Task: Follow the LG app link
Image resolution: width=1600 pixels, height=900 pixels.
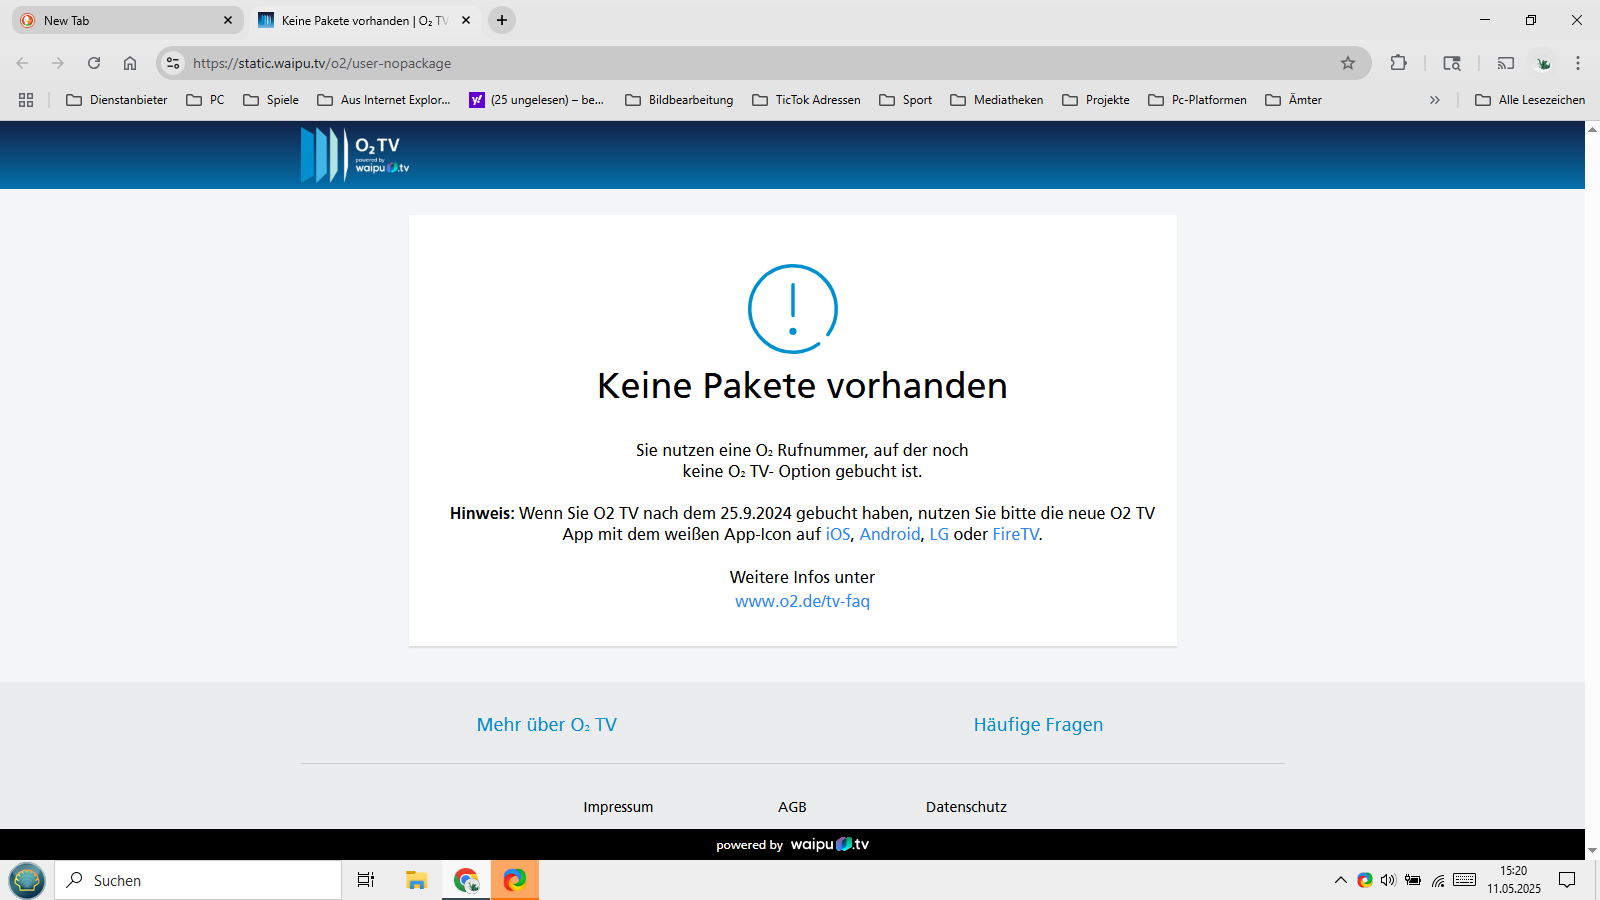Action: point(939,534)
